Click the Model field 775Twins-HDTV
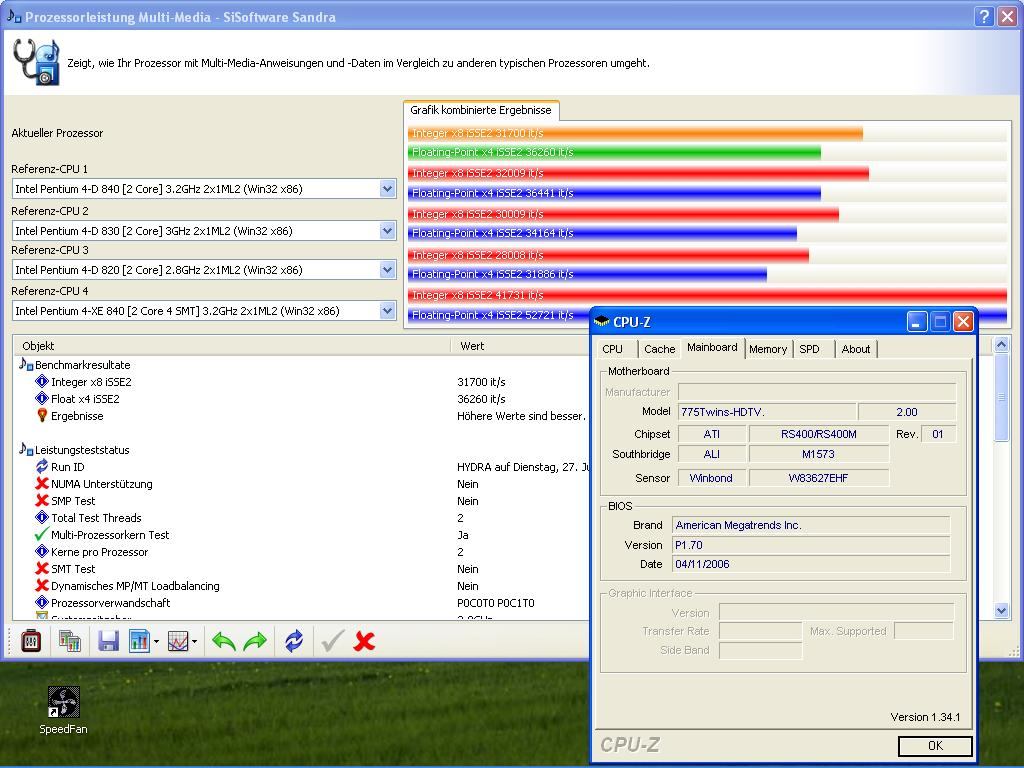The image size is (1024, 768). [767, 412]
